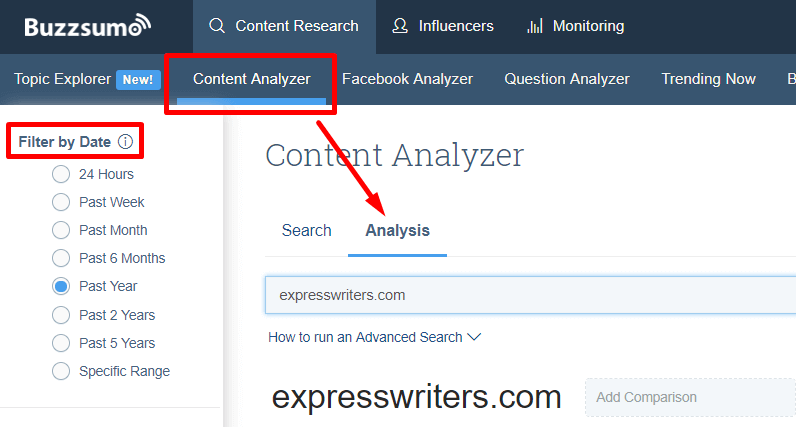Select the 24 Hours date filter
Viewport: 796px width, 427px height.
click(61, 174)
